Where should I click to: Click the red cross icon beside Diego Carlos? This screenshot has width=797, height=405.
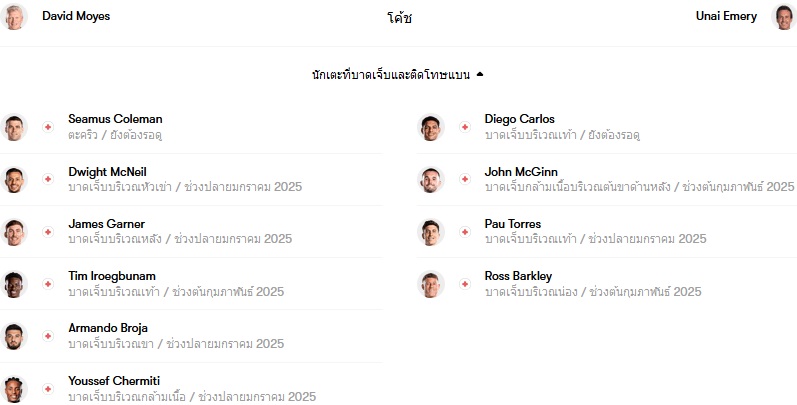click(465, 127)
